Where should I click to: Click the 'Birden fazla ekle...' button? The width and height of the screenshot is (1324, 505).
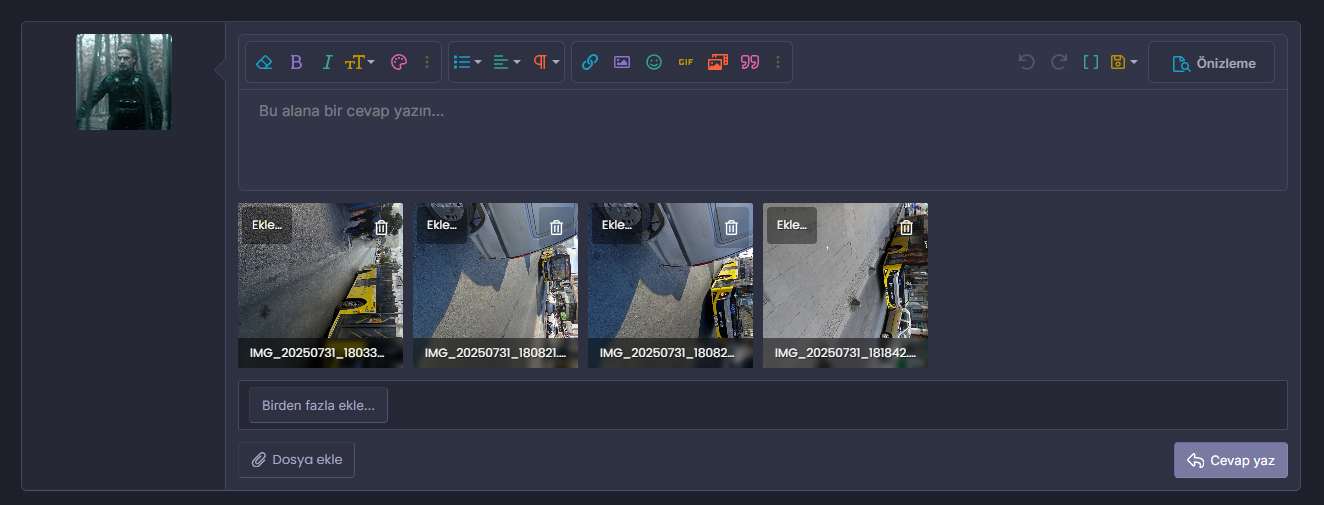318,405
